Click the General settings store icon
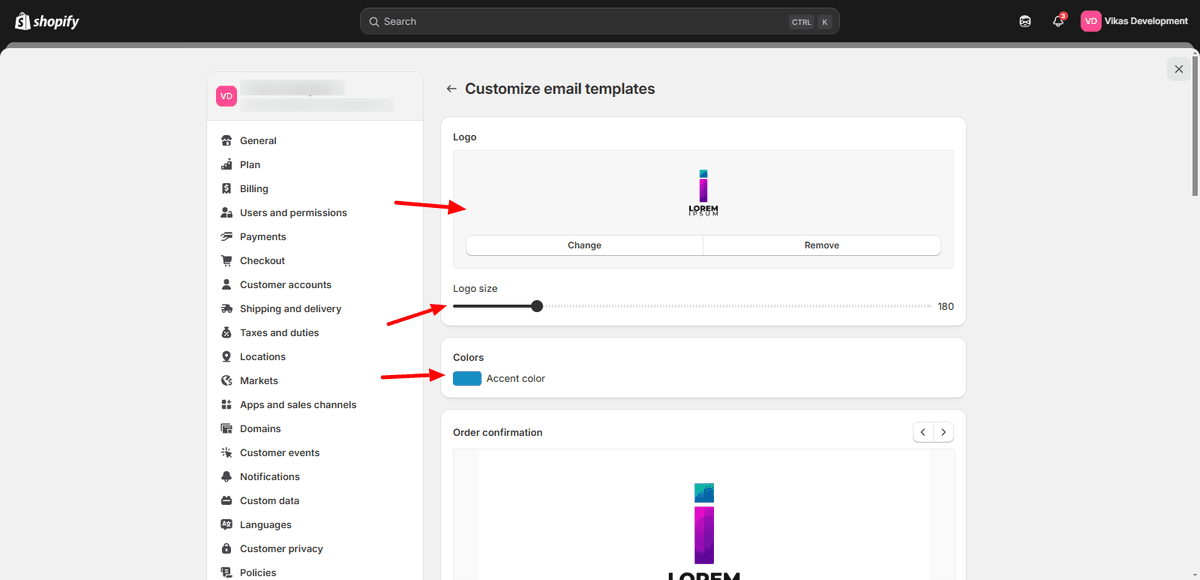 click(x=227, y=141)
